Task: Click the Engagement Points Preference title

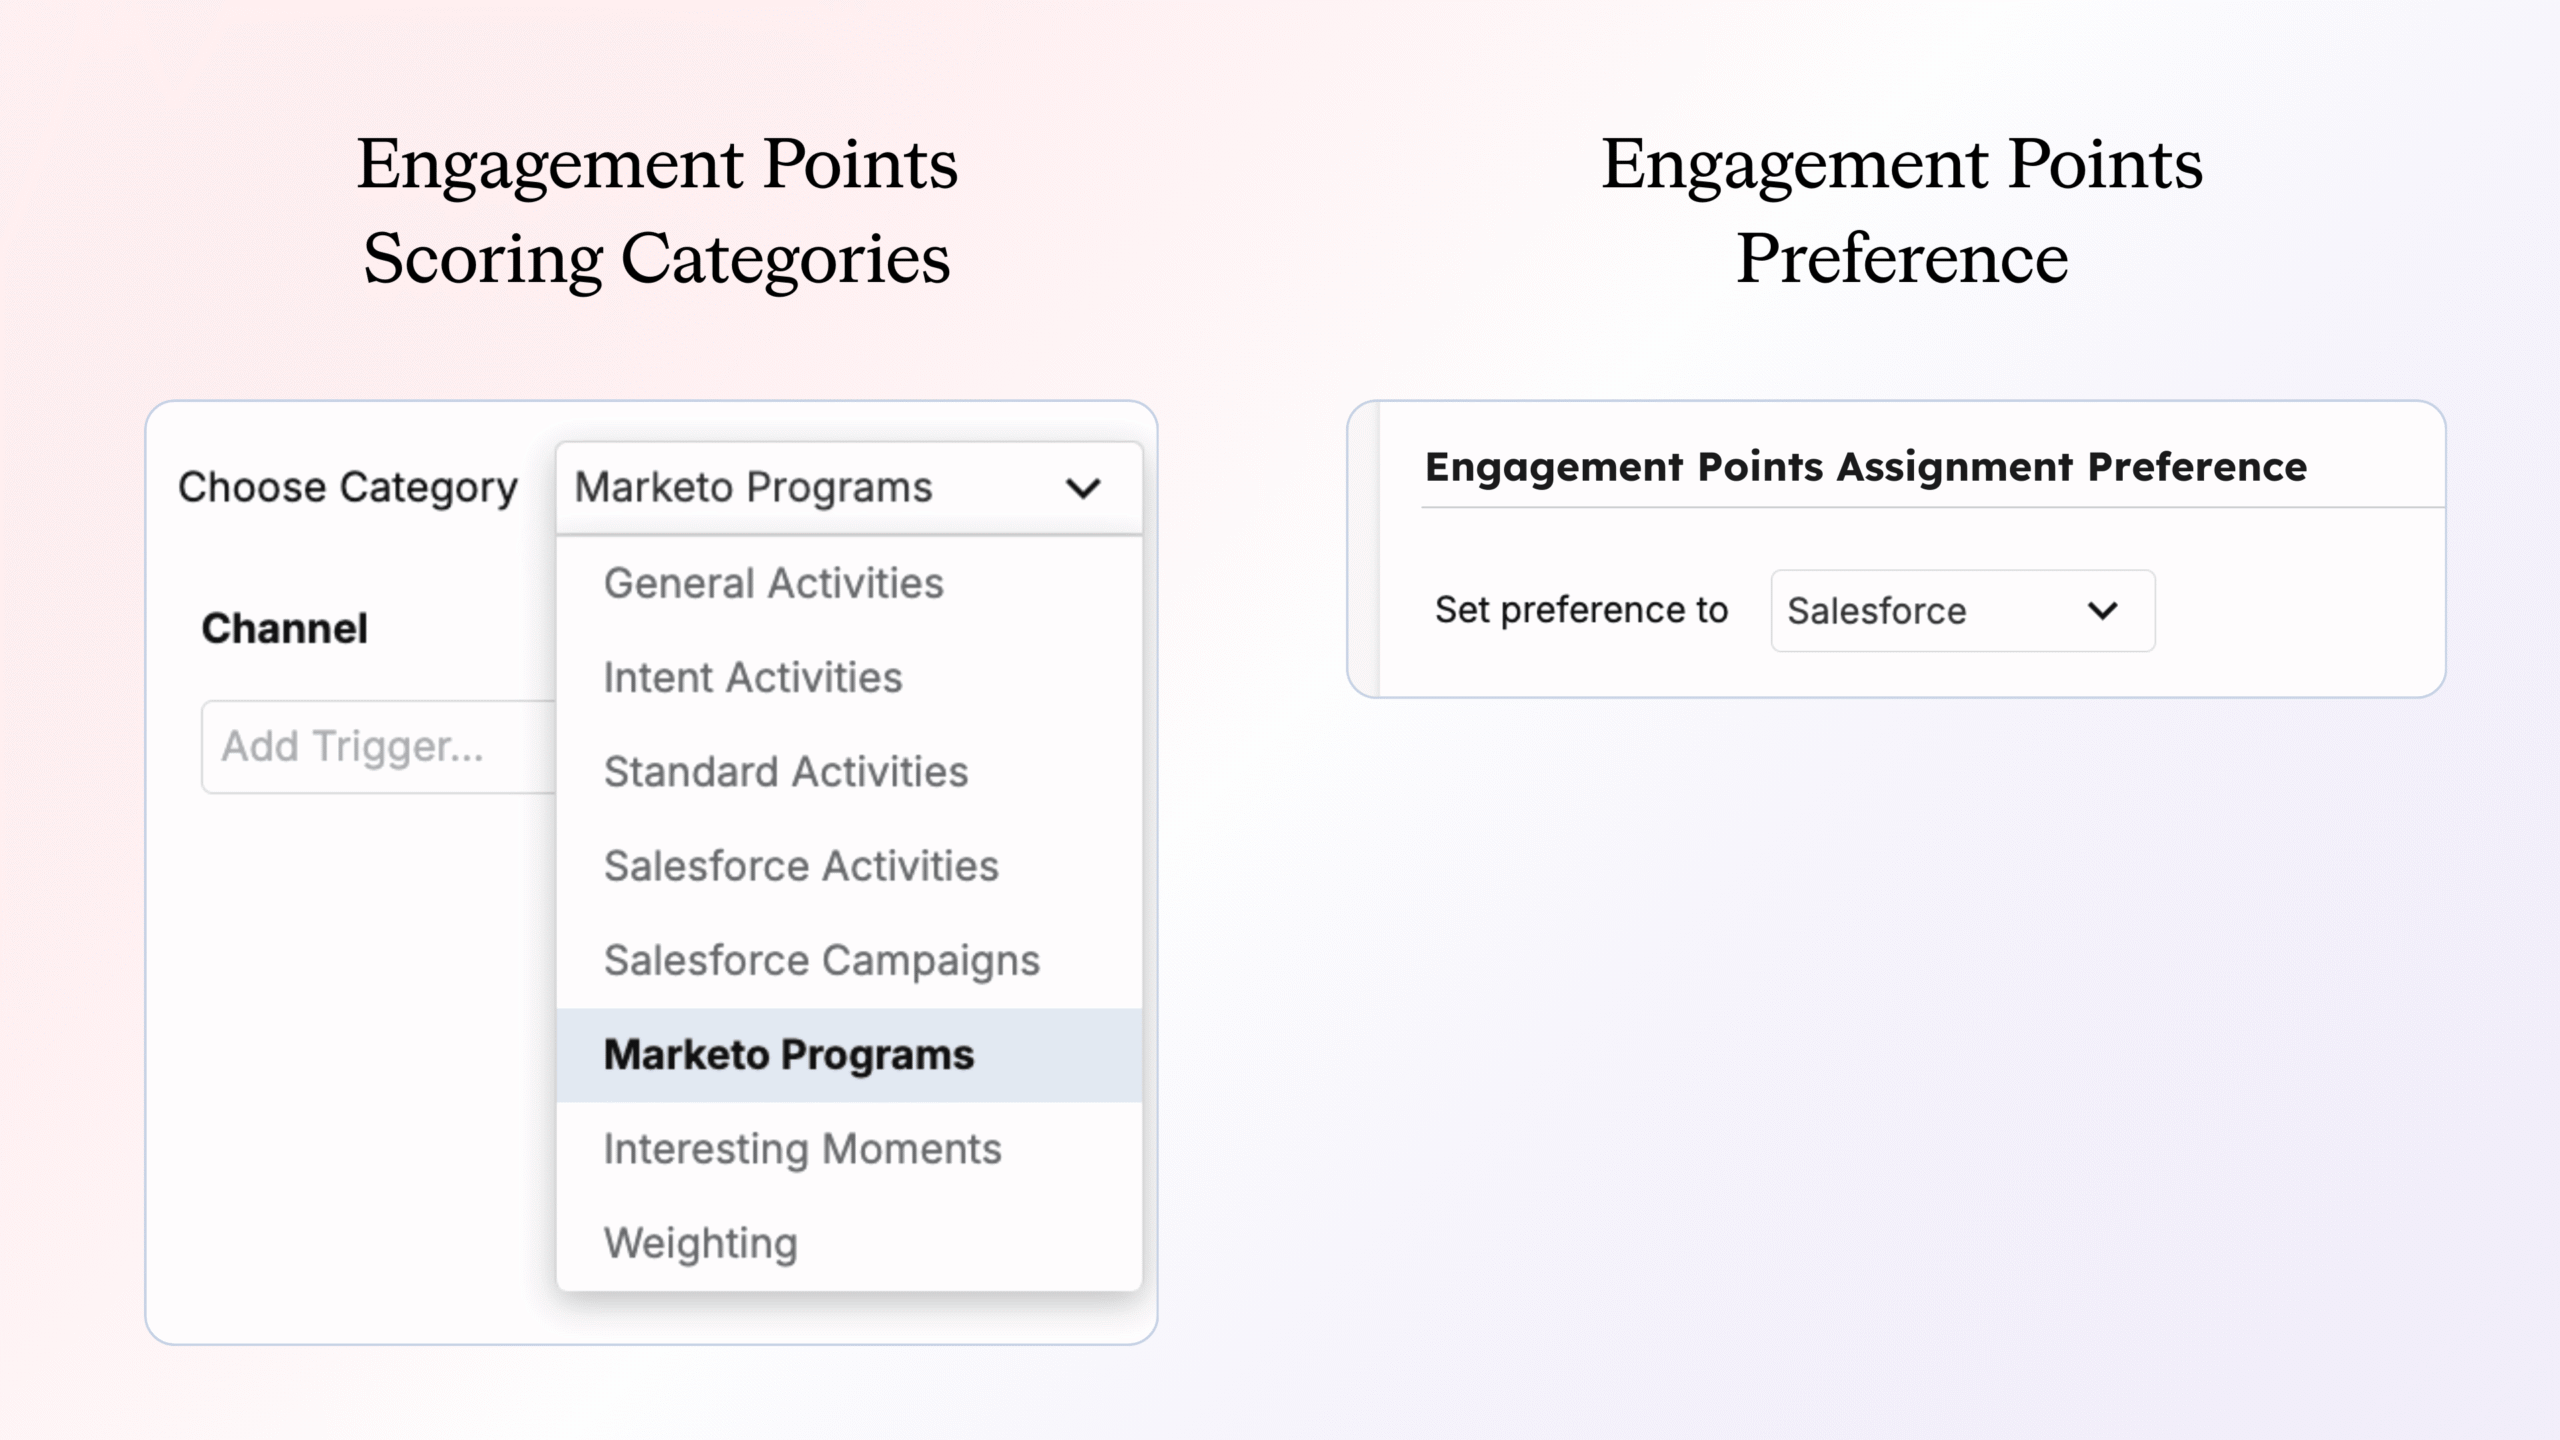Action: 1902,211
